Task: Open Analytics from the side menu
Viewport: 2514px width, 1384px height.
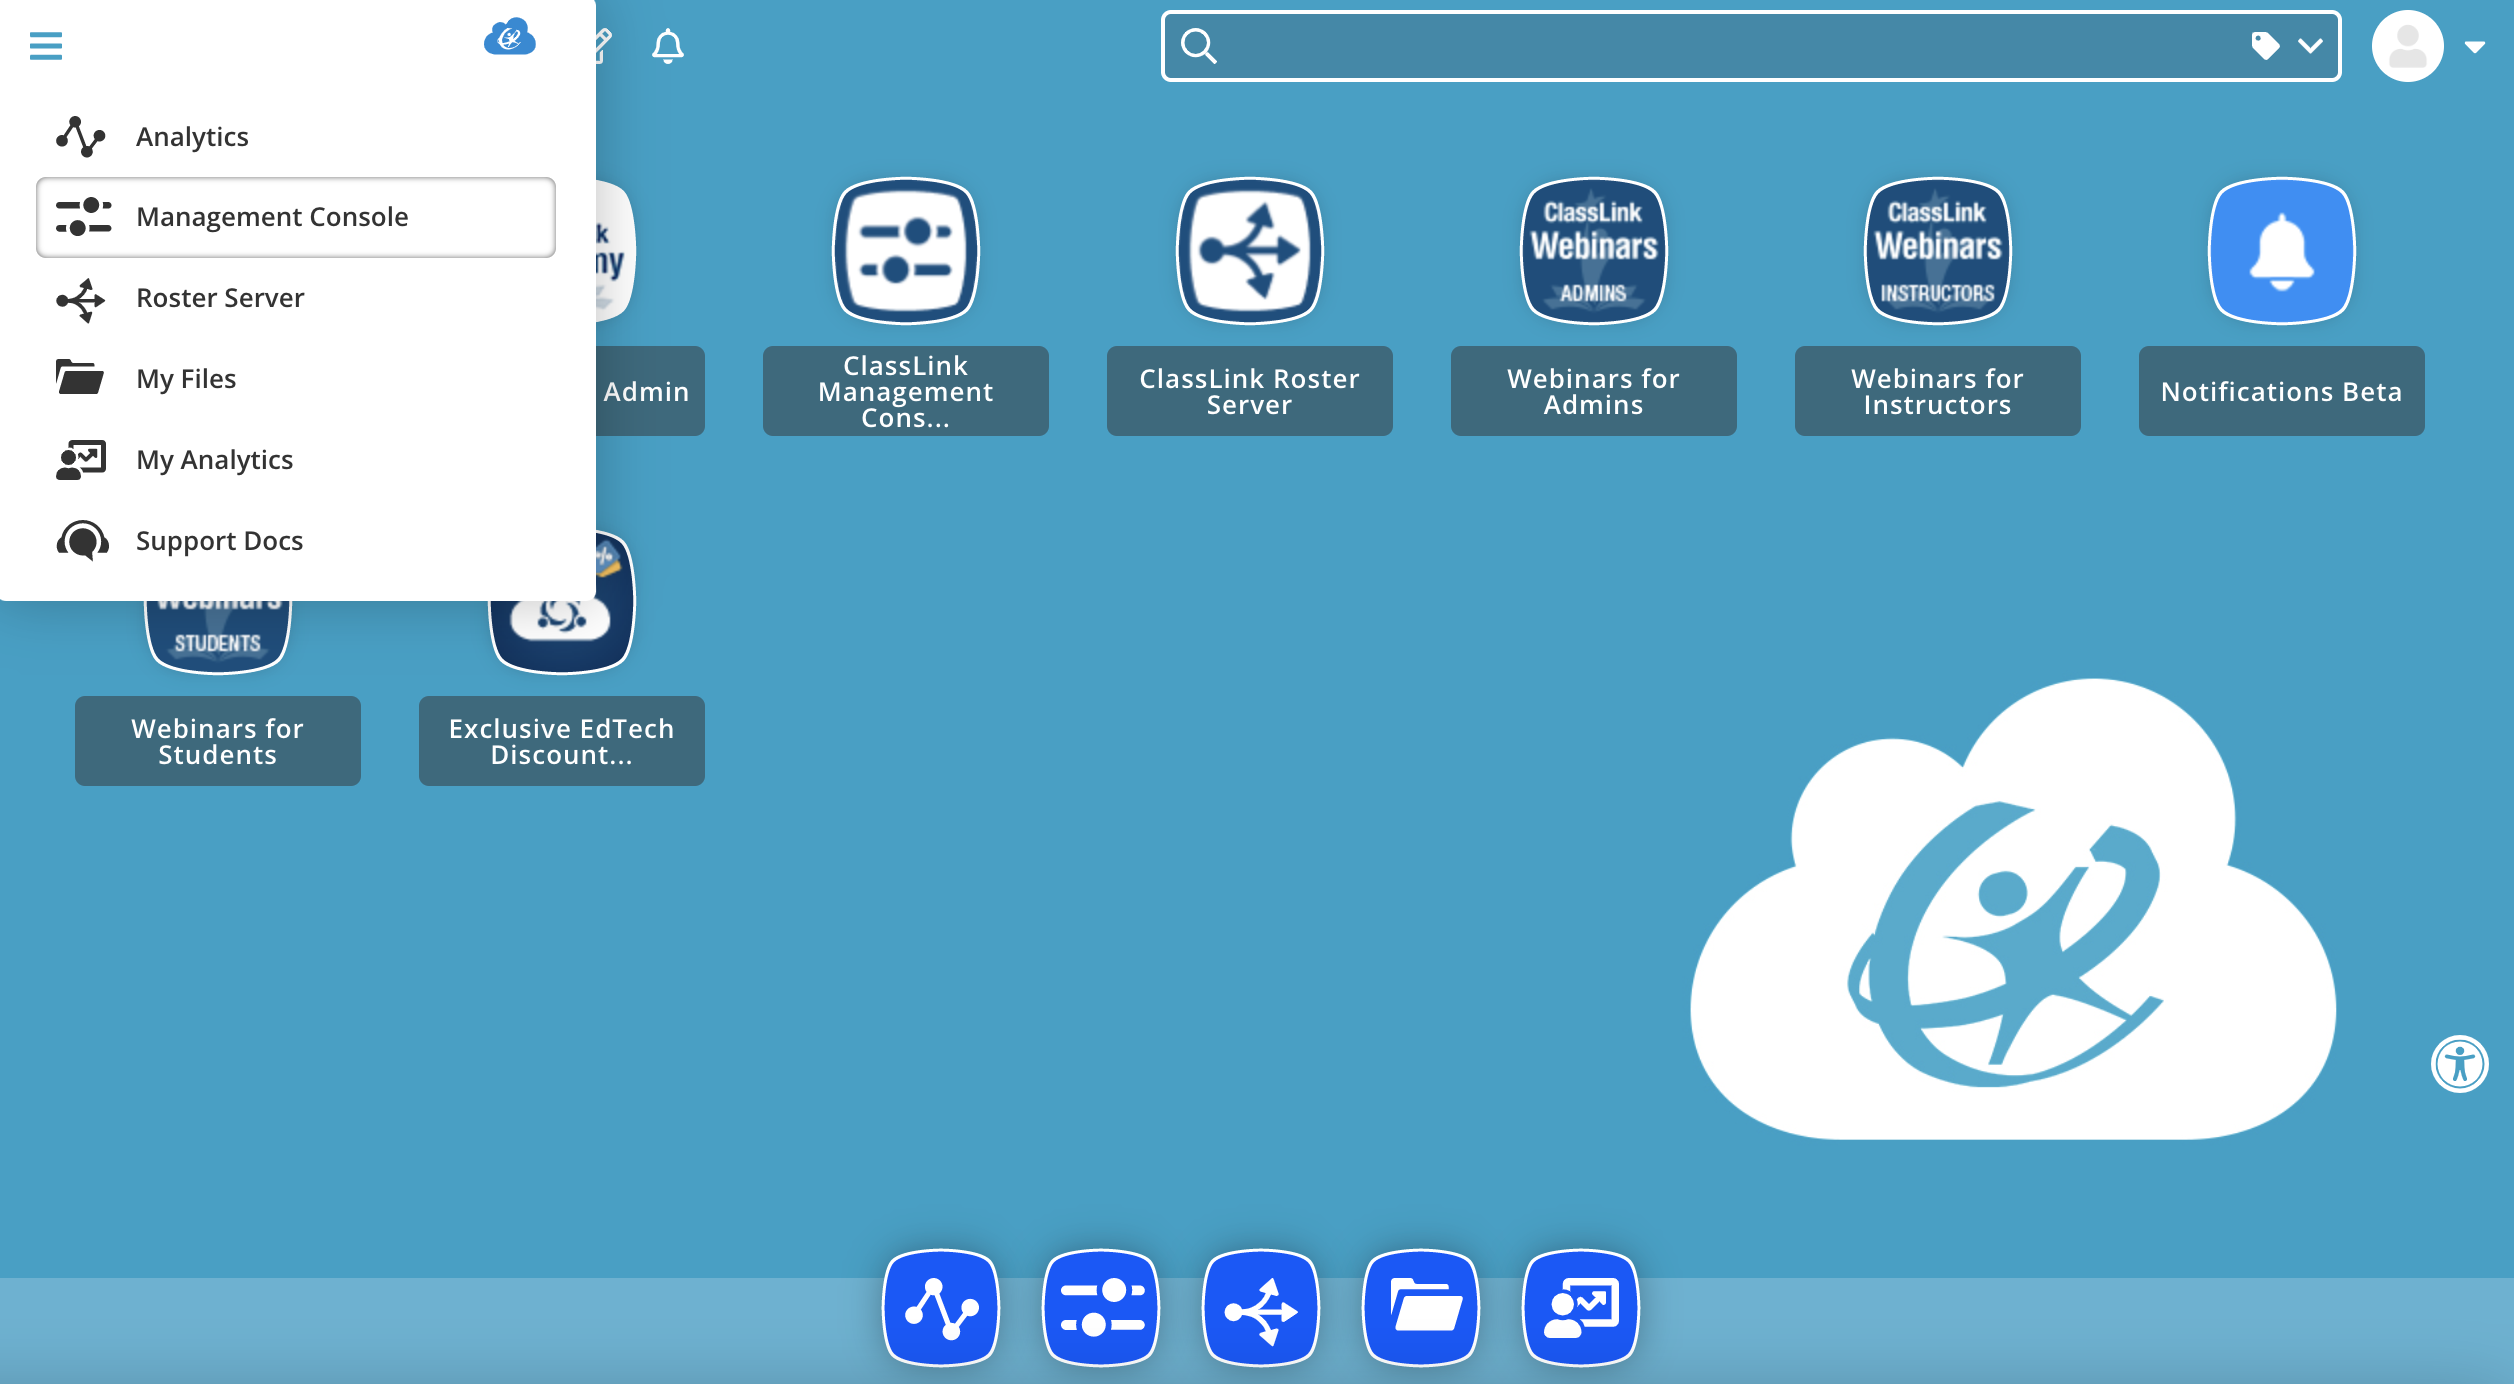Action: 296,137
